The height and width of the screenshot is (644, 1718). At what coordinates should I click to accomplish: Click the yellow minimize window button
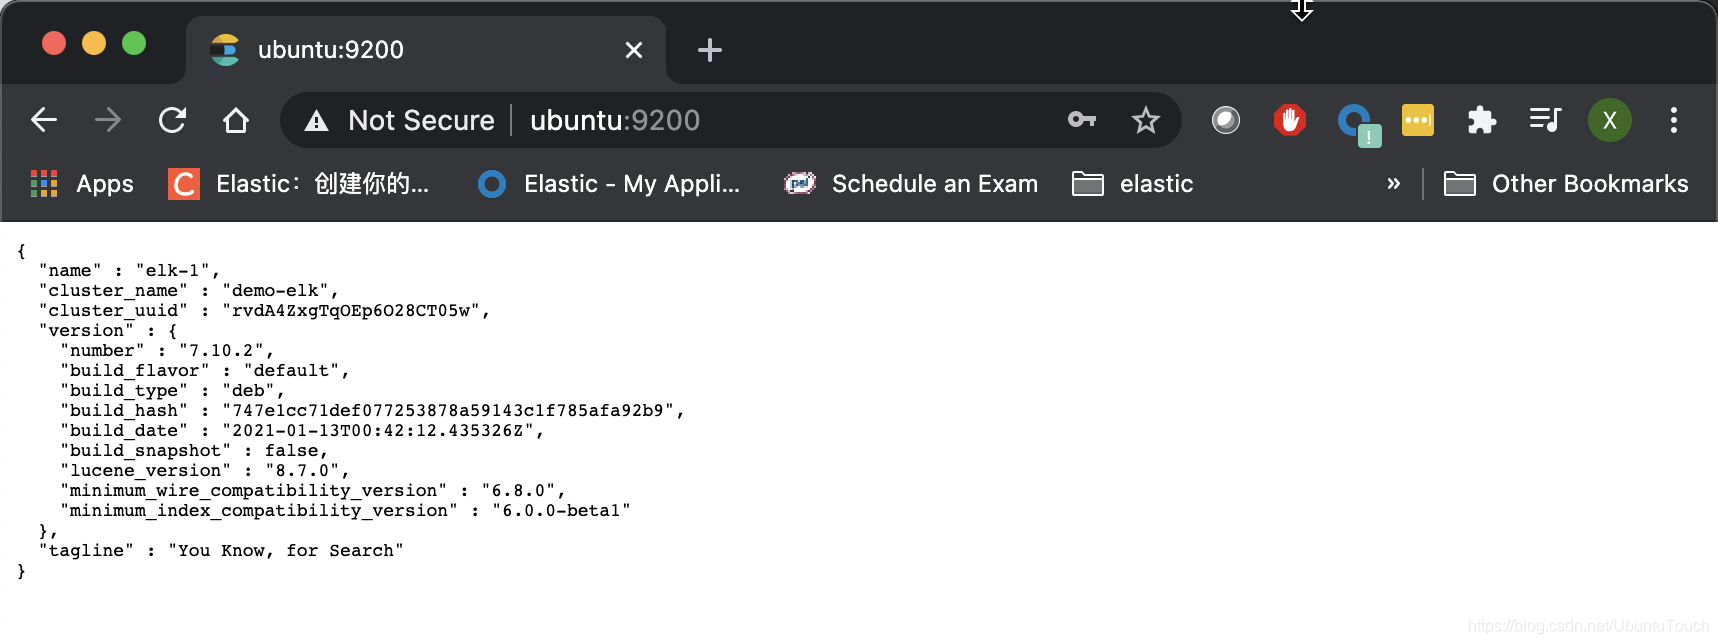pyautogui.click(x=94, y=44)
